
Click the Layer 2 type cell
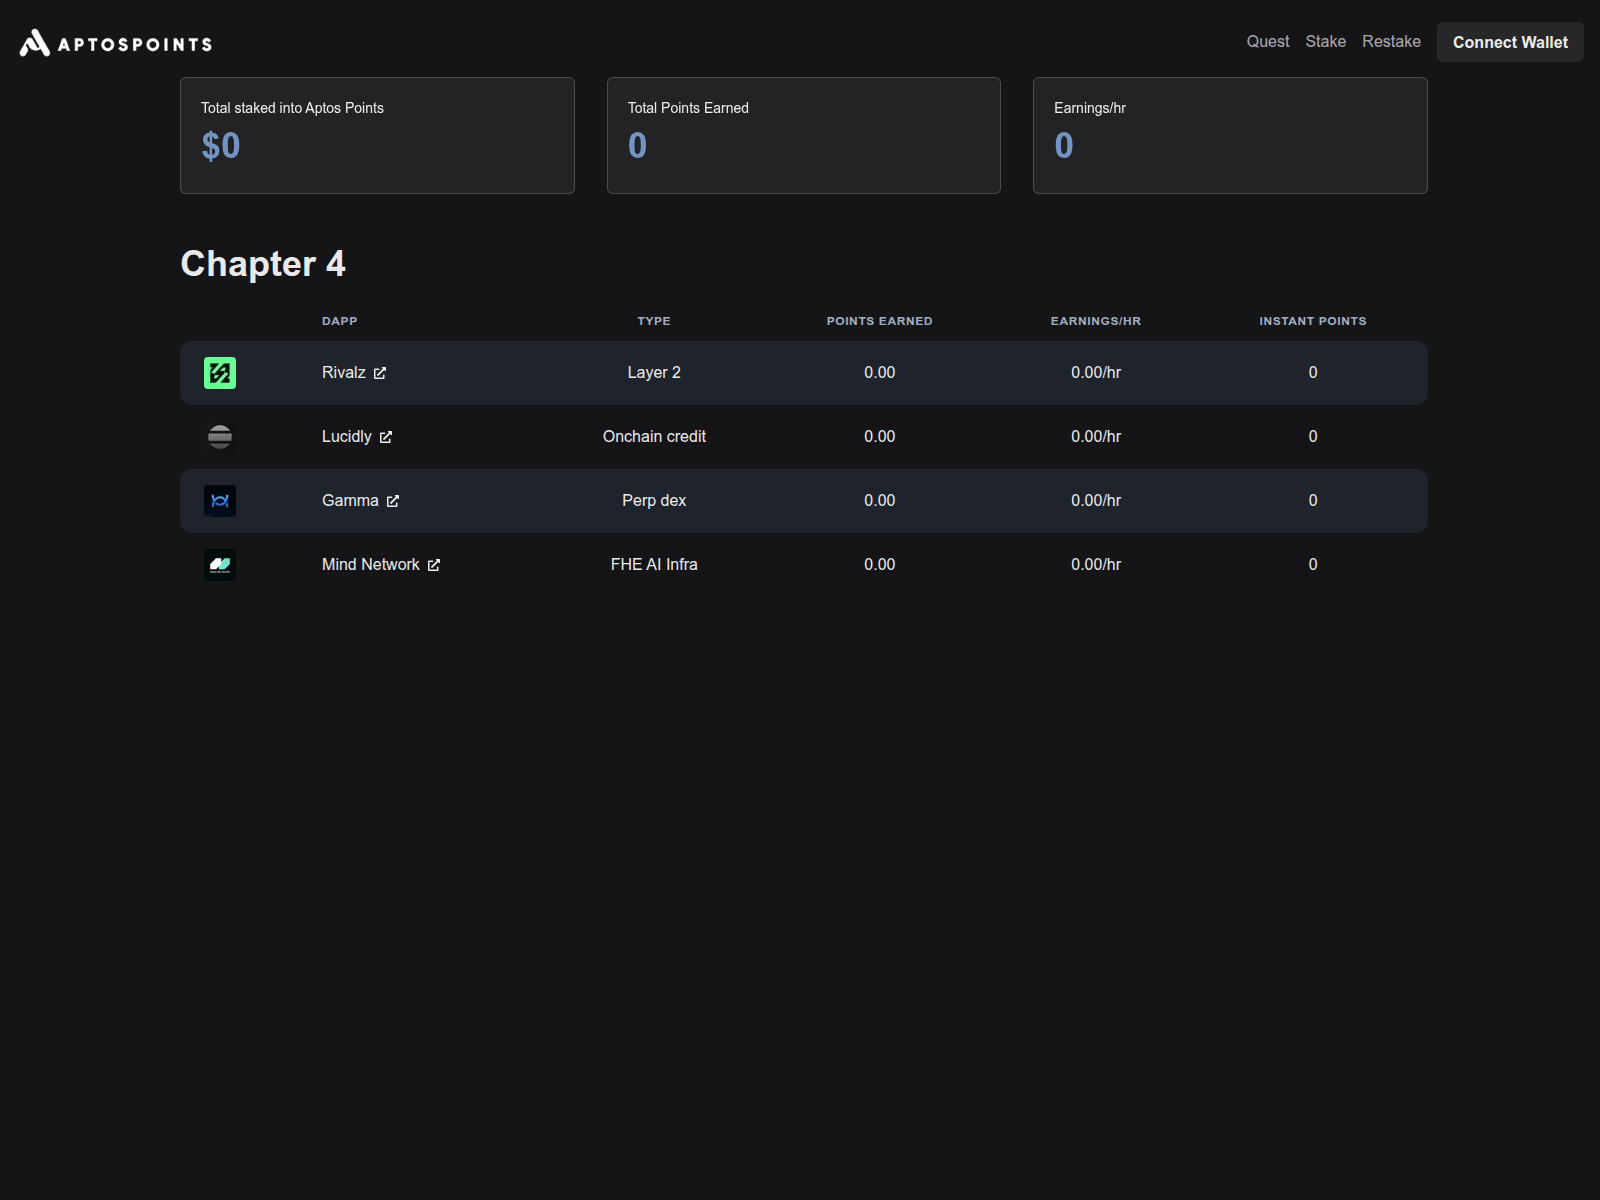(x=654, y=372)
